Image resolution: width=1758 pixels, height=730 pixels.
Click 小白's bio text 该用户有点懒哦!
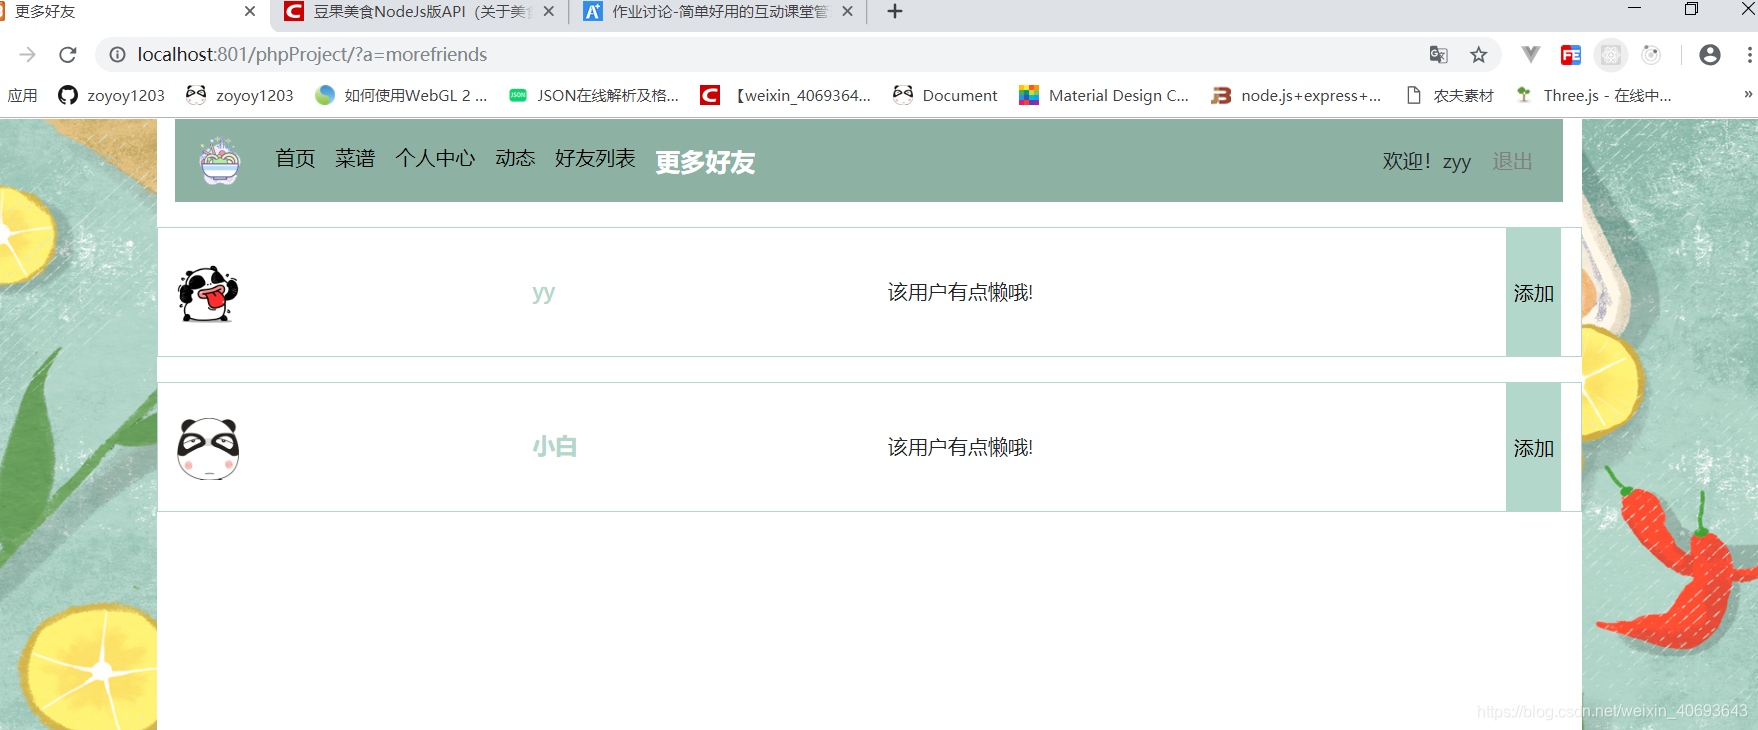(960, 447)
